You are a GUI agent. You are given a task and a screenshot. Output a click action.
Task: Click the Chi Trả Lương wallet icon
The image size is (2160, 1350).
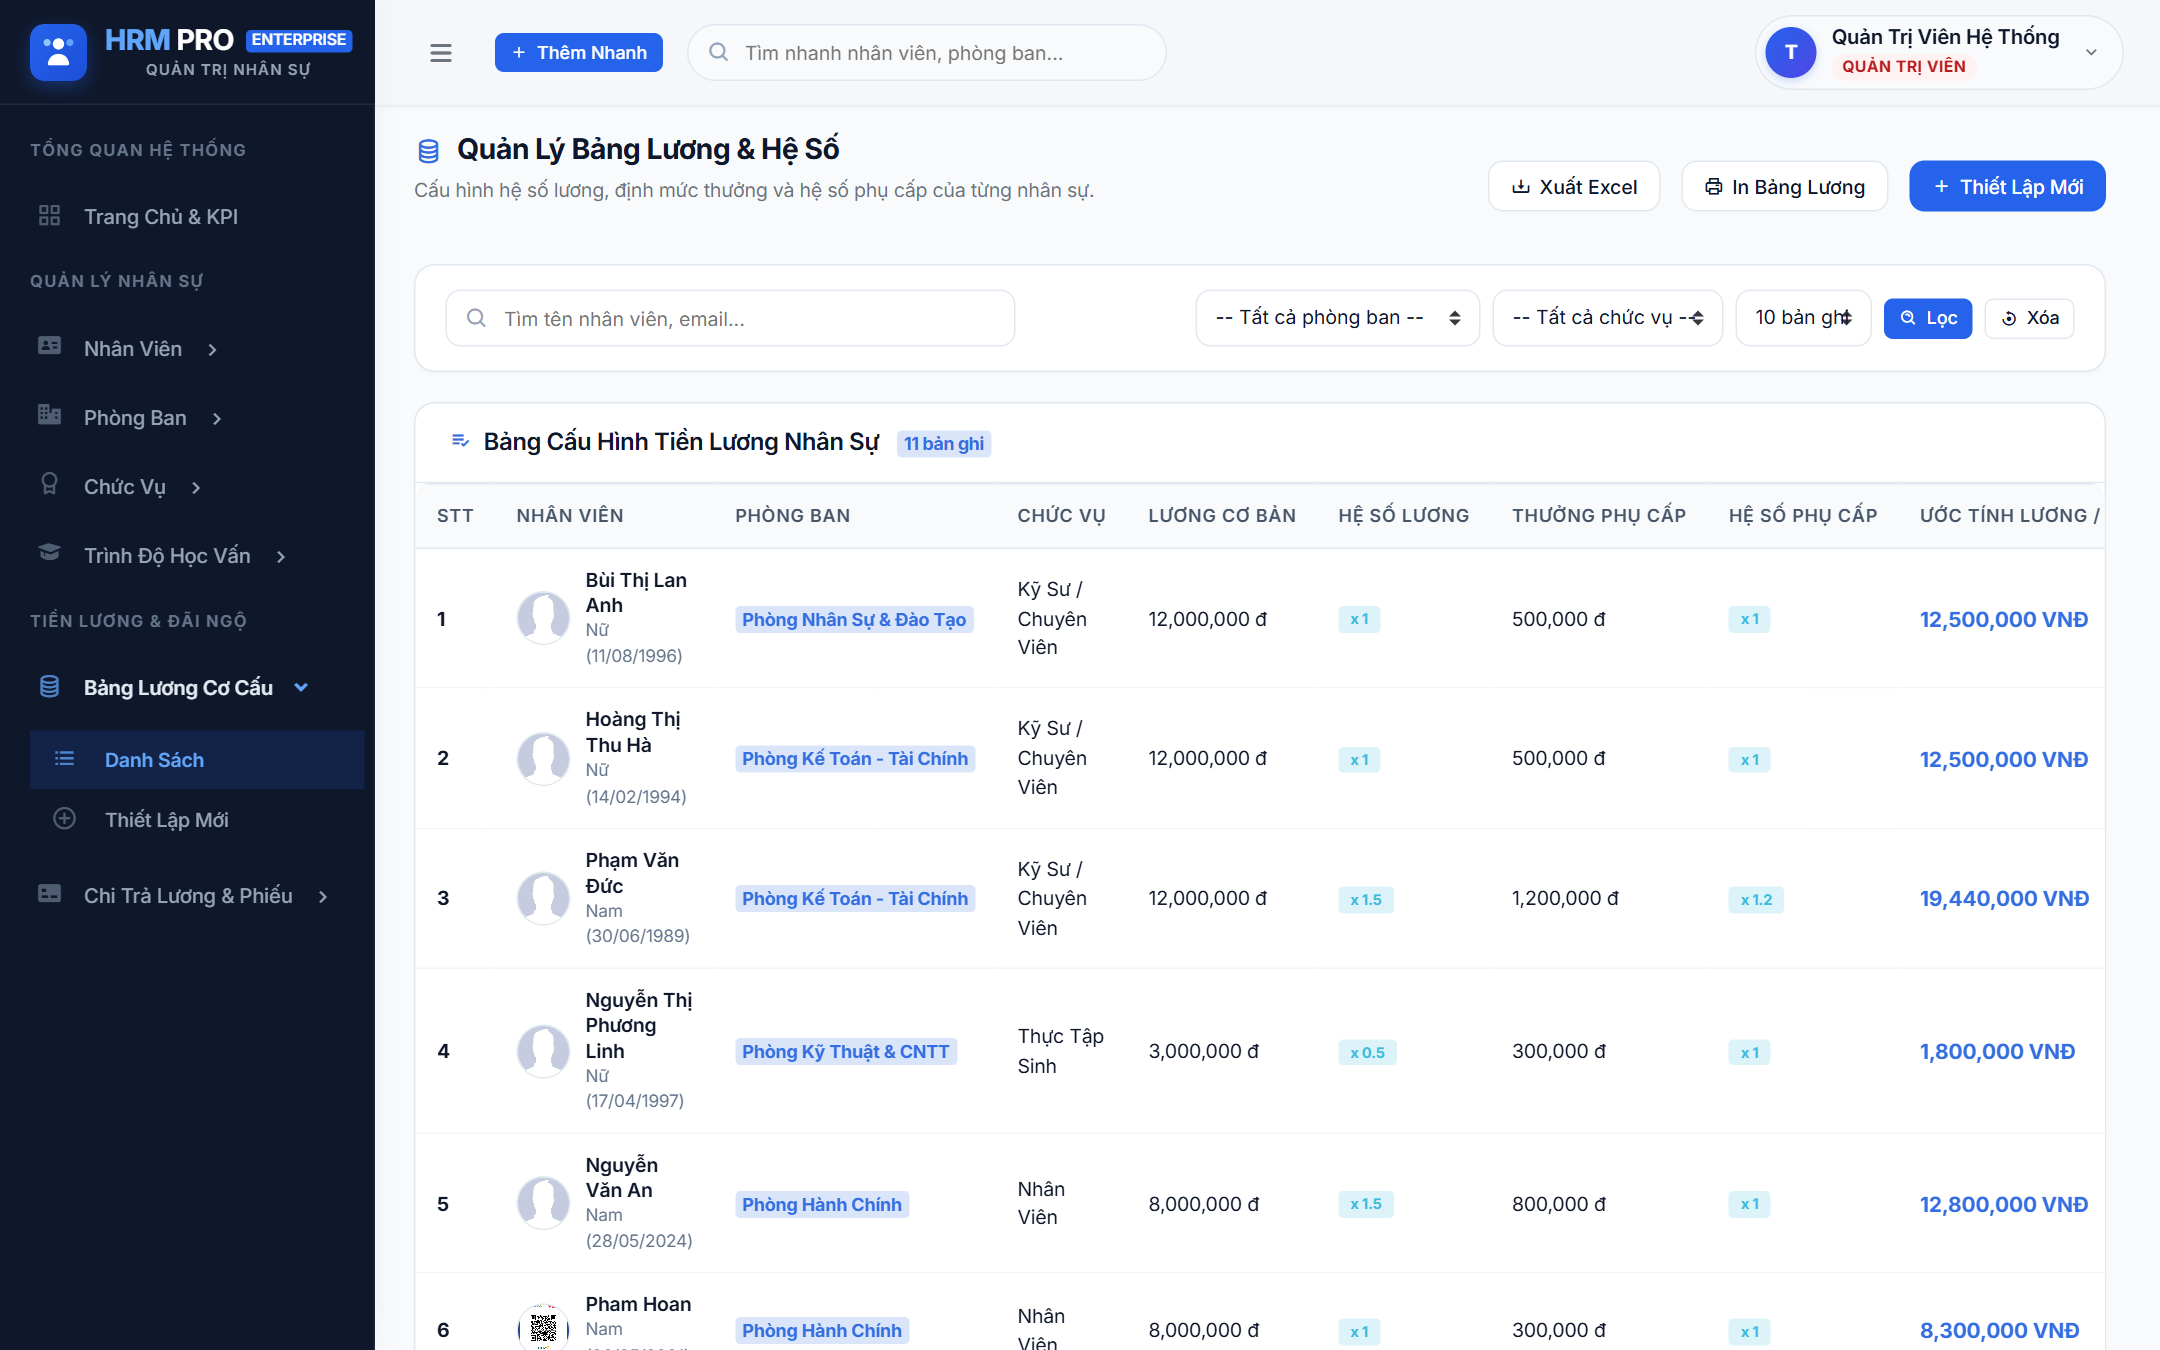click(49, 894)
